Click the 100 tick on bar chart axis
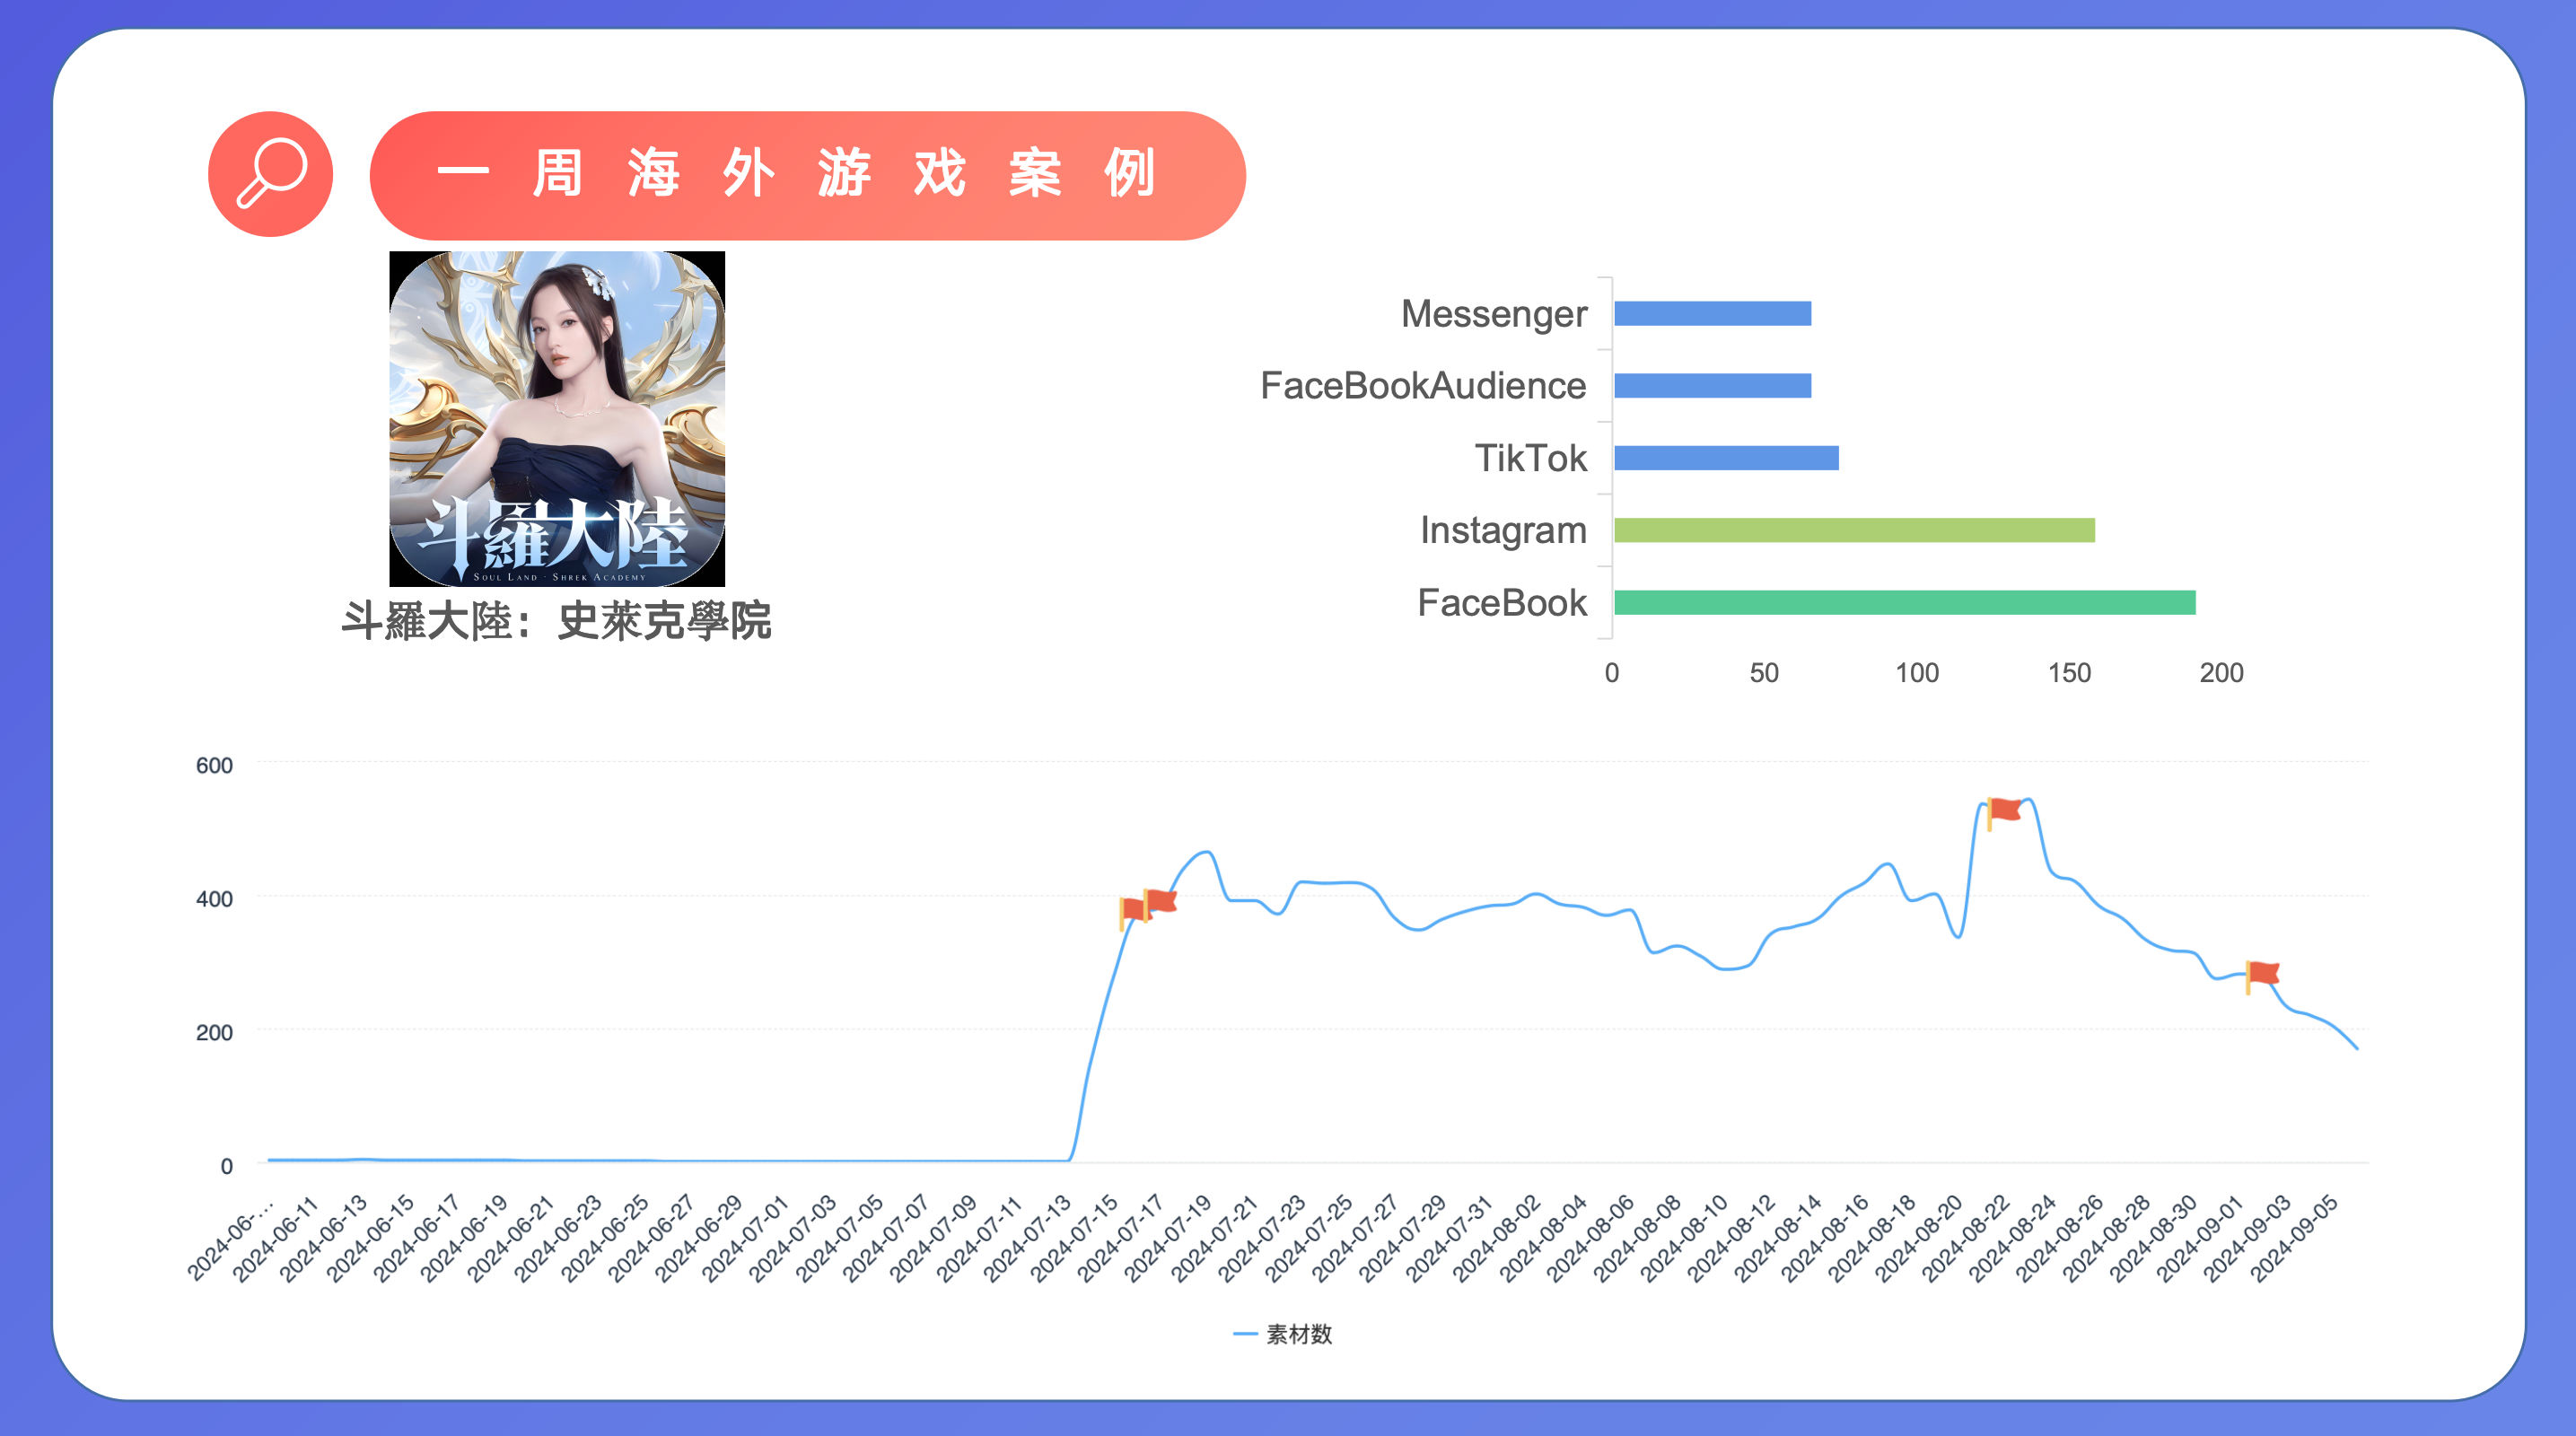 coord(1917,673)
